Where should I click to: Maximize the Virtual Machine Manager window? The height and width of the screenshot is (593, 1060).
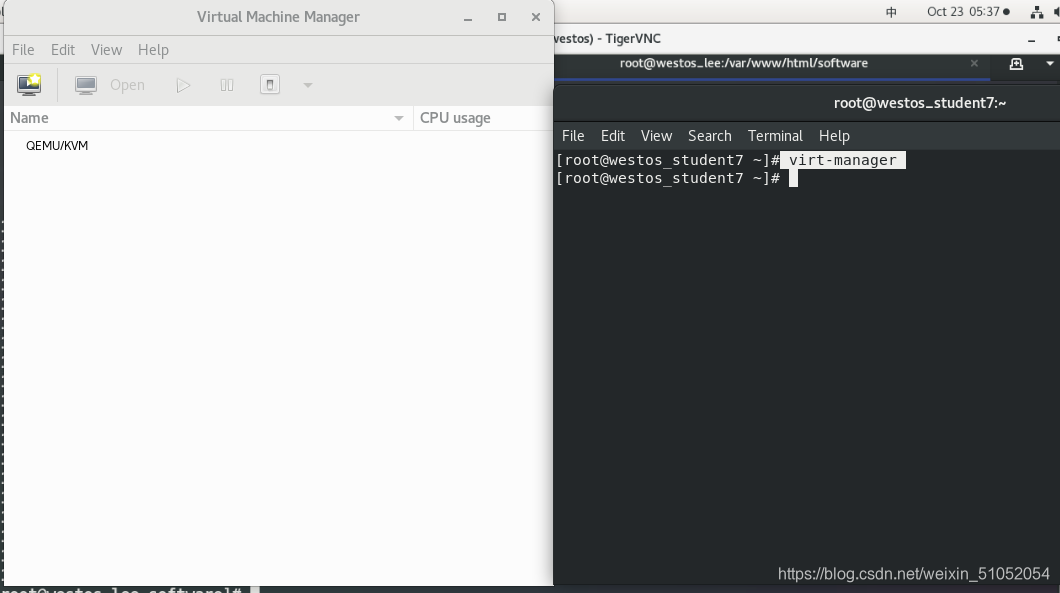pos(502,18)
